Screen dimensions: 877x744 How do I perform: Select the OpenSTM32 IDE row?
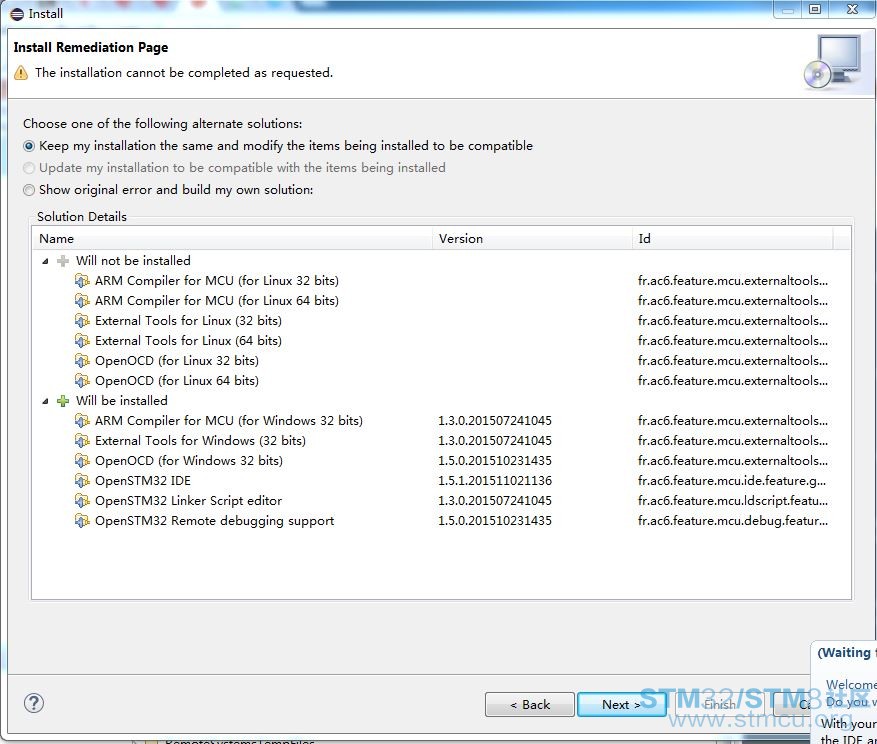[442, 481]
